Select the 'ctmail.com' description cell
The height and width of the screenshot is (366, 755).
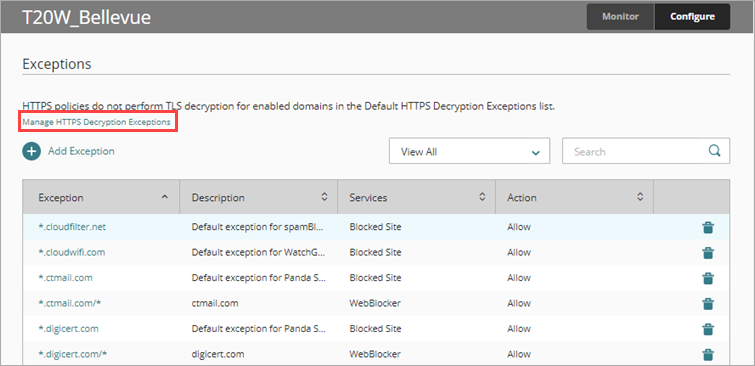[x=215, y=303]
